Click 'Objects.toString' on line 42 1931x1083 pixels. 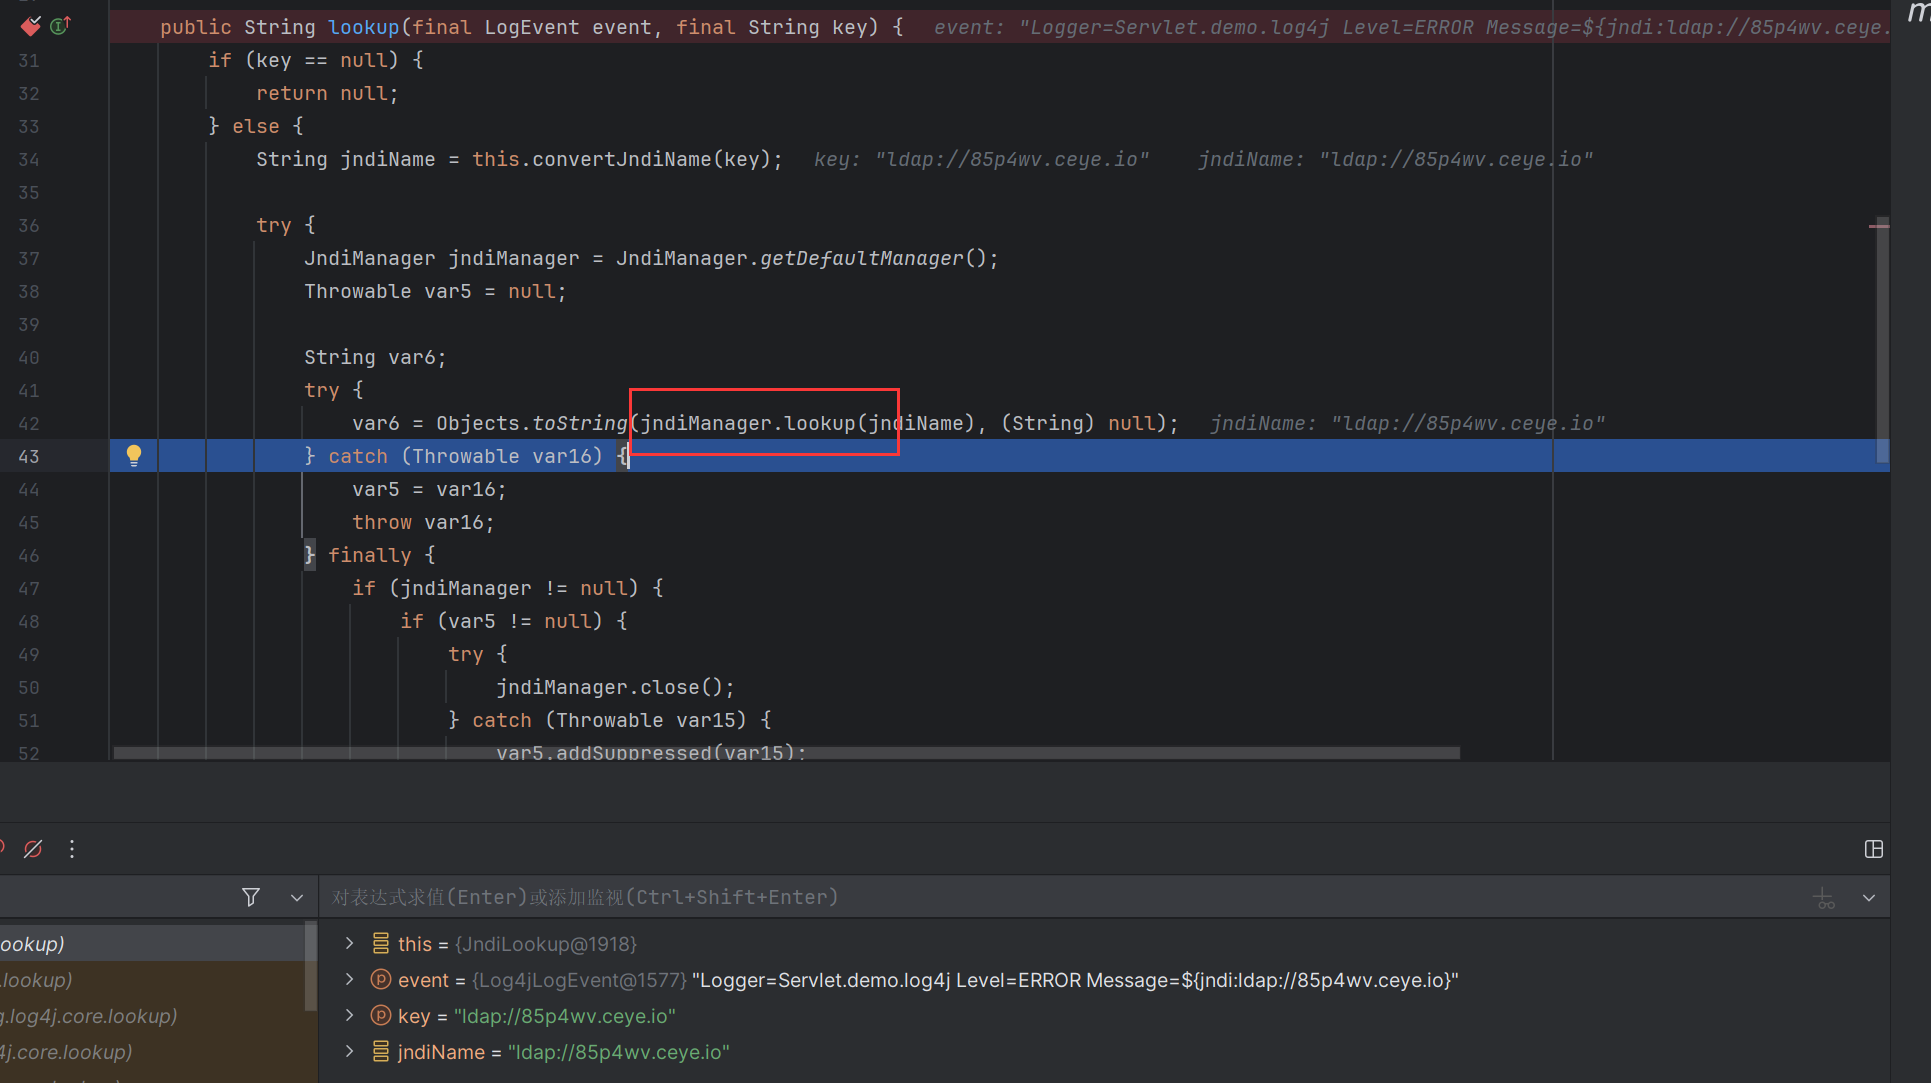pyautogui.click(x=532, y=423)
